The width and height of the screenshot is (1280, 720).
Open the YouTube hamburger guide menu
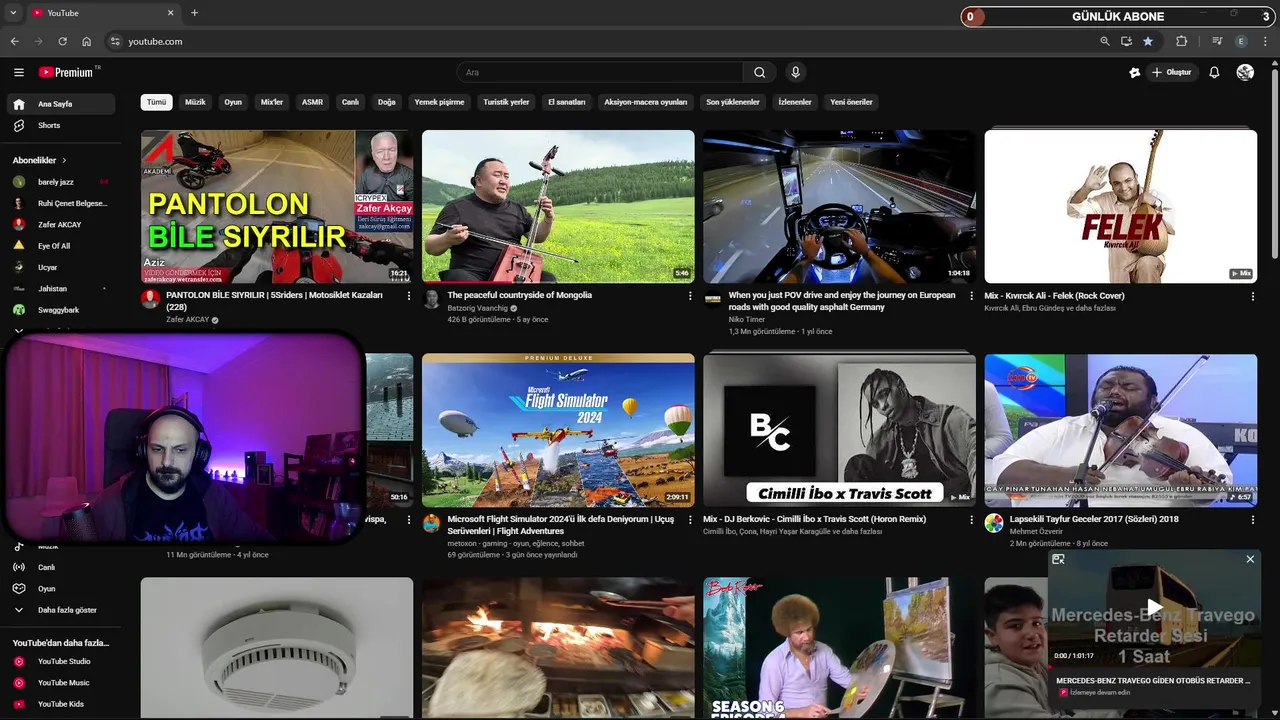click(x=19, y=72)
